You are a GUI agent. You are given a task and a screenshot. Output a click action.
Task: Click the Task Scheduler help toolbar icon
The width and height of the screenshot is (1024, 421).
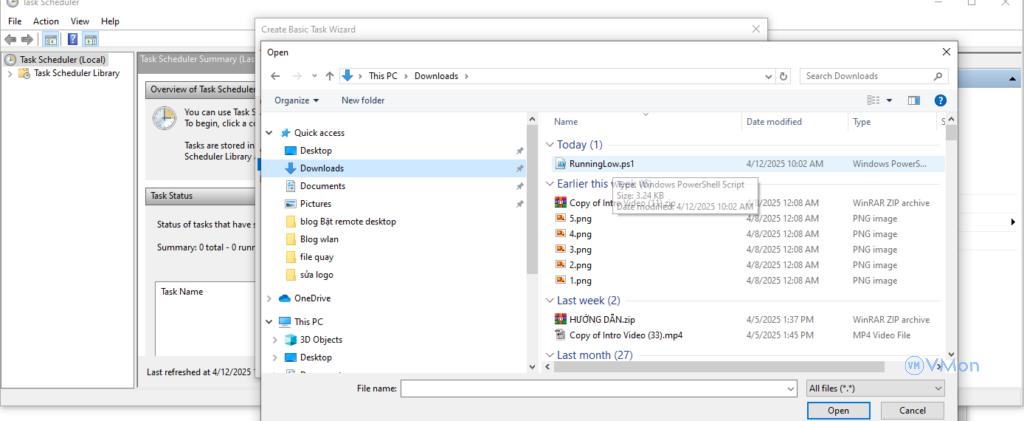click(73, 39)
